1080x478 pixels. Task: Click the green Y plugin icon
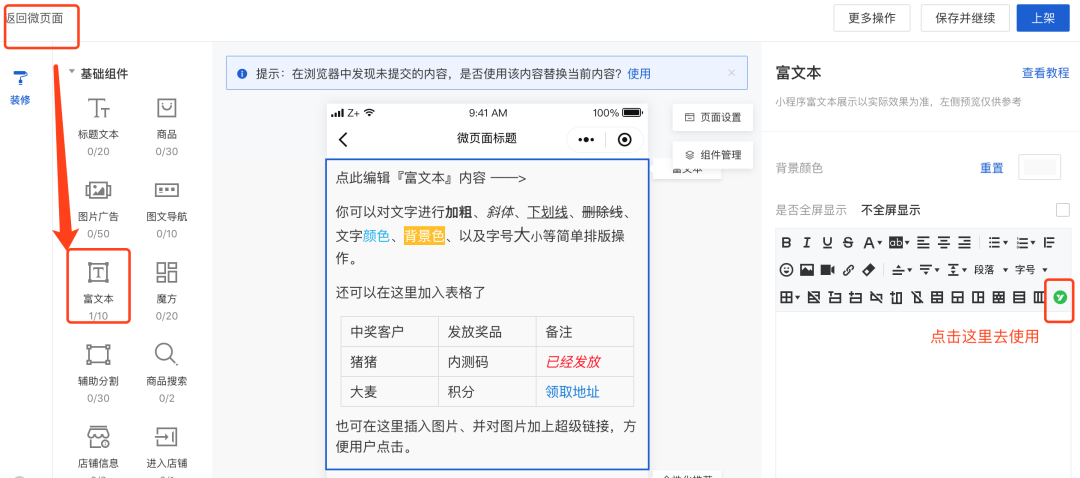(1061, 298)
